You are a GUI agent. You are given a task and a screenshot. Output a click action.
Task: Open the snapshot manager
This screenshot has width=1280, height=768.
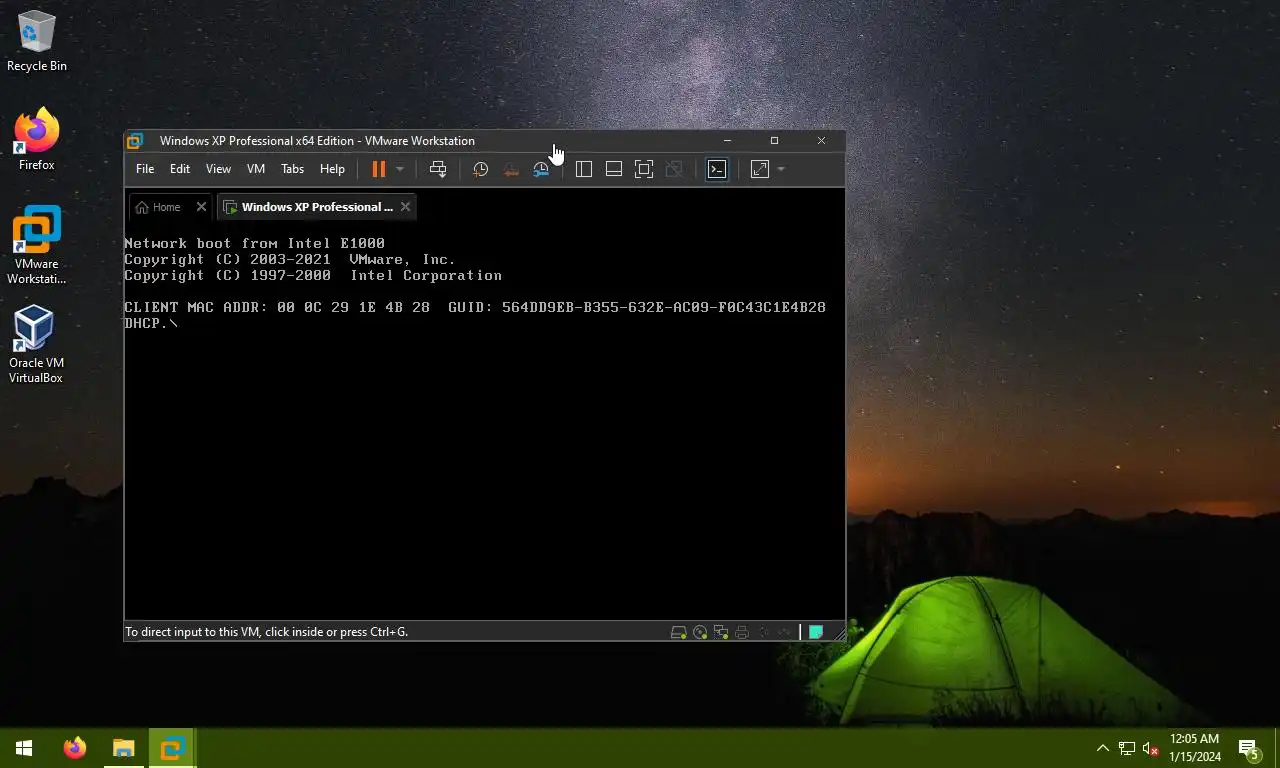[541, 169]
